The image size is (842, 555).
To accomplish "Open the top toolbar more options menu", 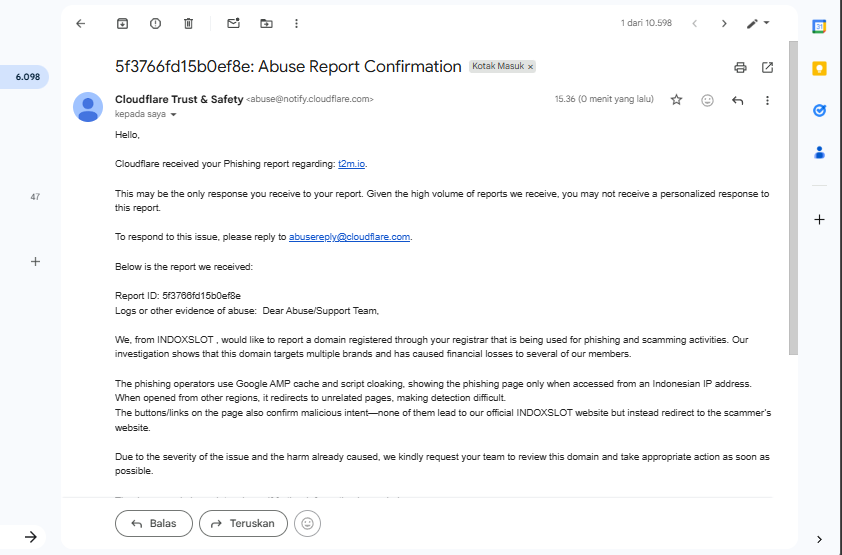I will tap(296, 24).
